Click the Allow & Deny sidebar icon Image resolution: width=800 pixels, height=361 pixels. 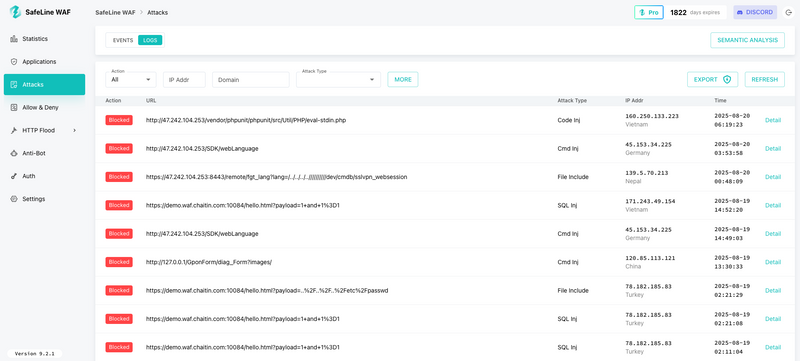(x=14, y=108)
